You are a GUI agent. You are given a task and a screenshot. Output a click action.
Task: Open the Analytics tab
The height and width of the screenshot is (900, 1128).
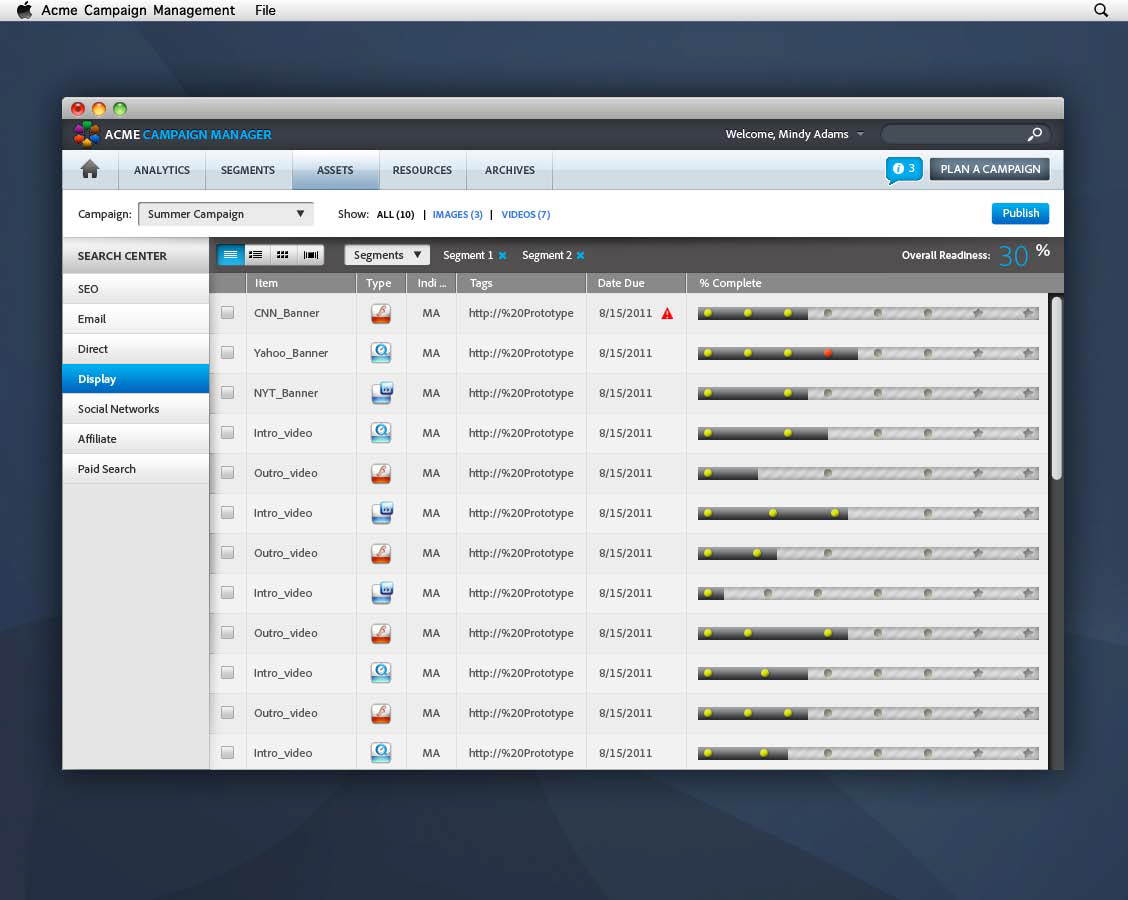[162, 170]
